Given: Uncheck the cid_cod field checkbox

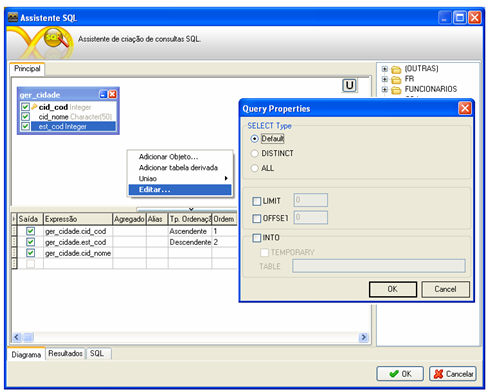Looking at the screenshot, I should click(25, 107).
